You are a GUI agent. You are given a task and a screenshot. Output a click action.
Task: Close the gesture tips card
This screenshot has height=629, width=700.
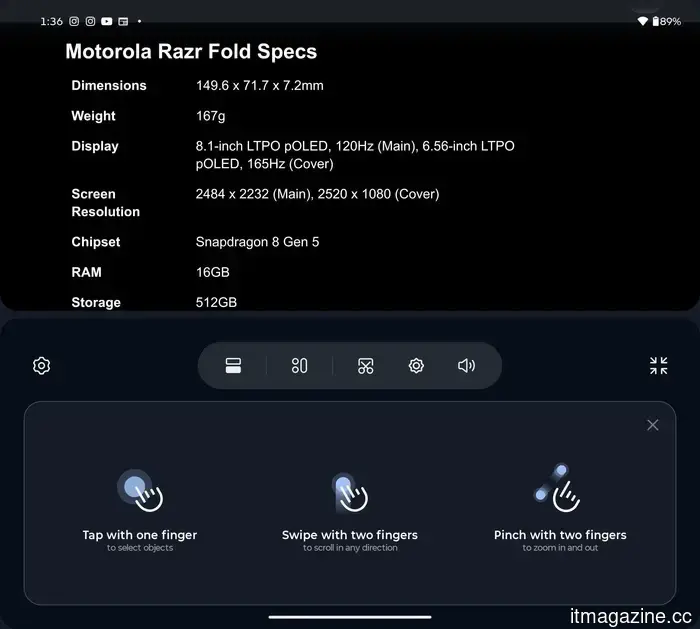(653, 425)
